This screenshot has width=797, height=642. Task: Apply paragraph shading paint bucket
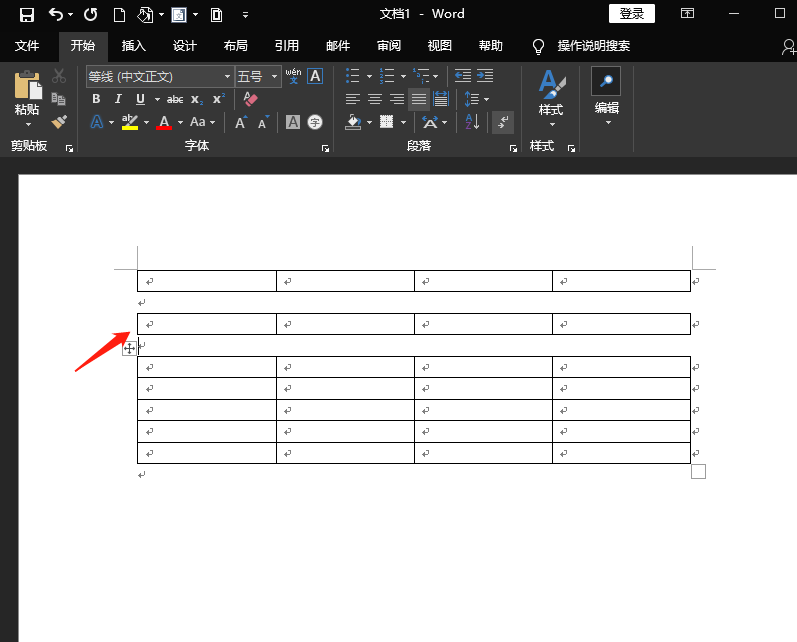click(x=353, y=122)
